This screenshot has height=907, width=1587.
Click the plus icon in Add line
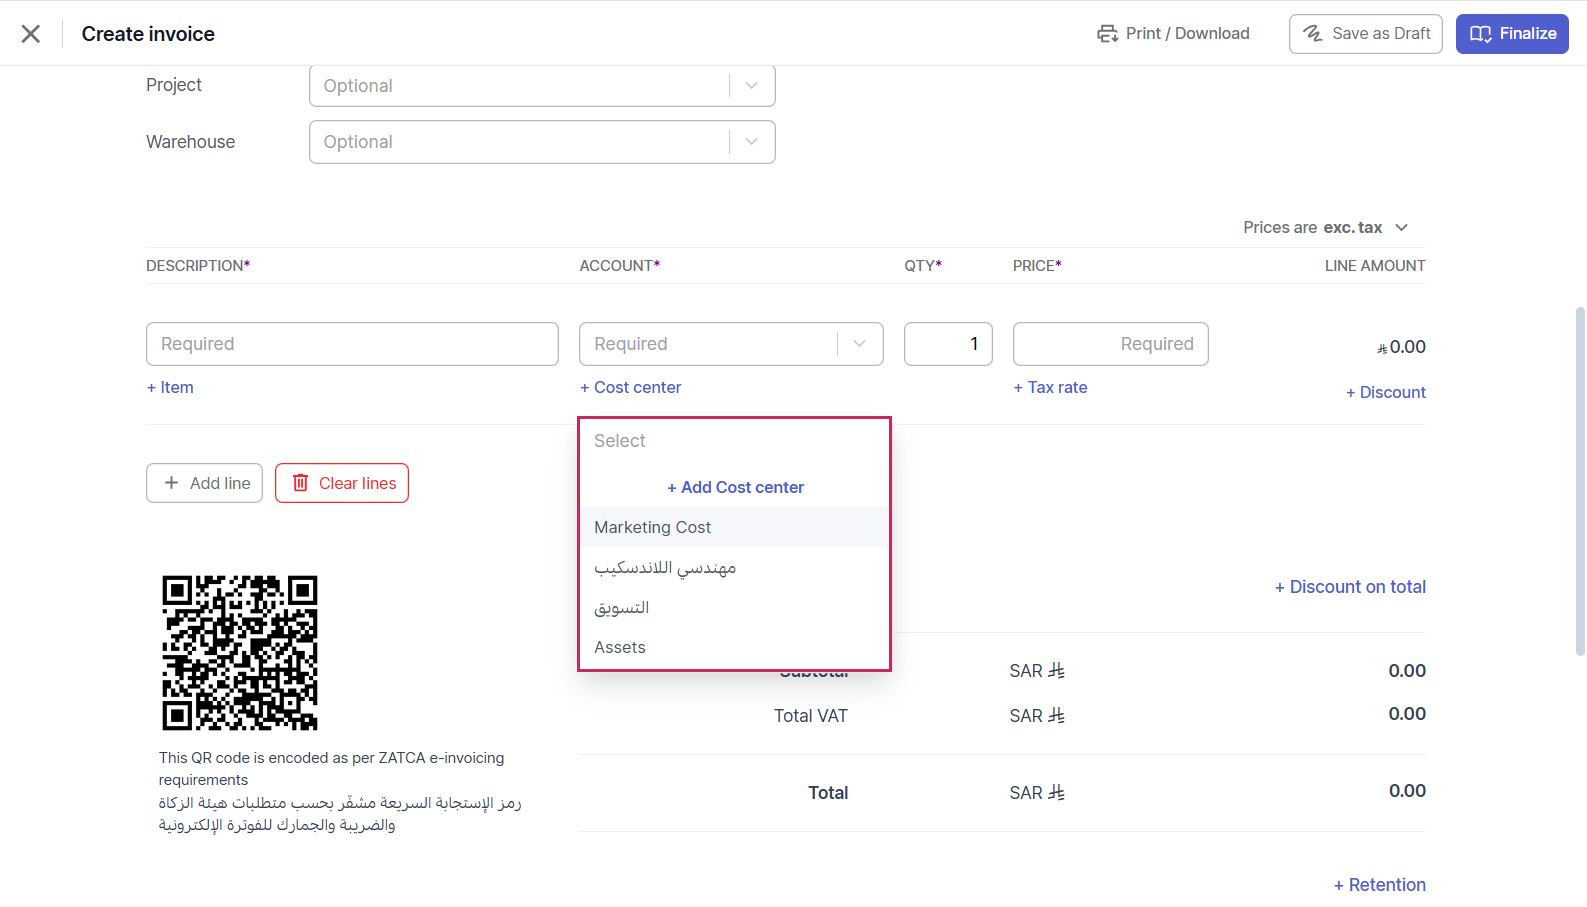pos(172,483)
